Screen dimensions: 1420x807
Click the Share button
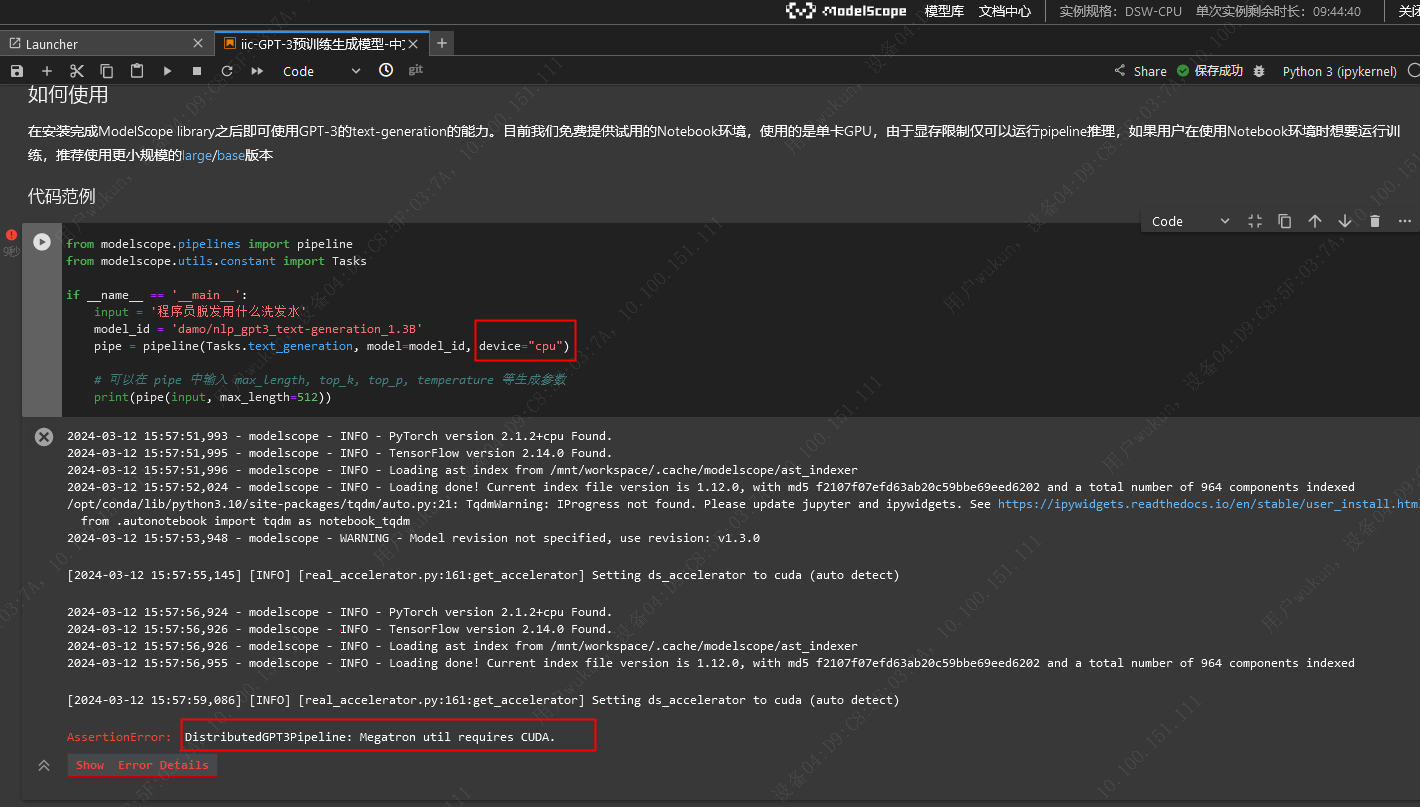tap(1140, 71)
